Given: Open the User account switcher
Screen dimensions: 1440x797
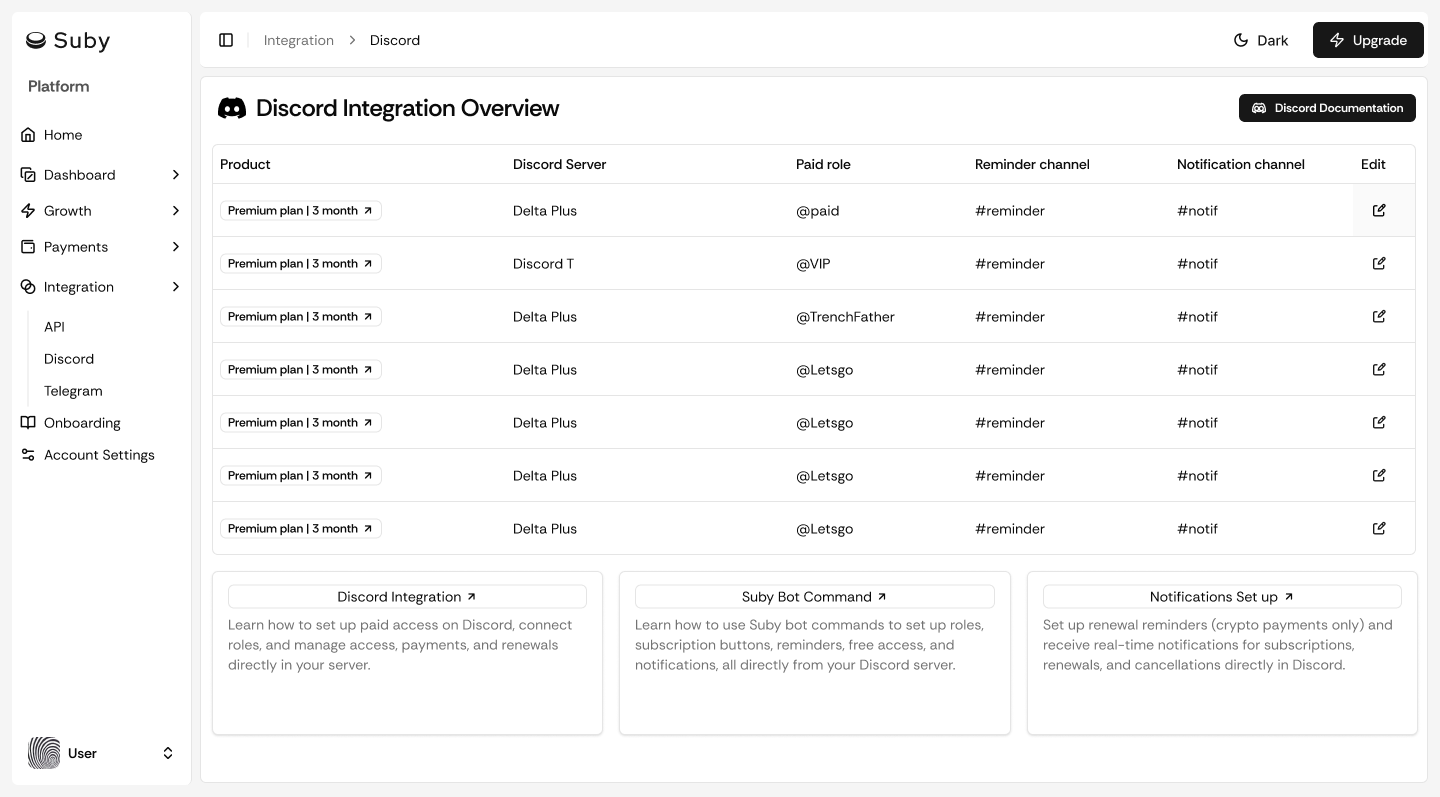Looking at the screenshot, I should click(x=168, y=753).
